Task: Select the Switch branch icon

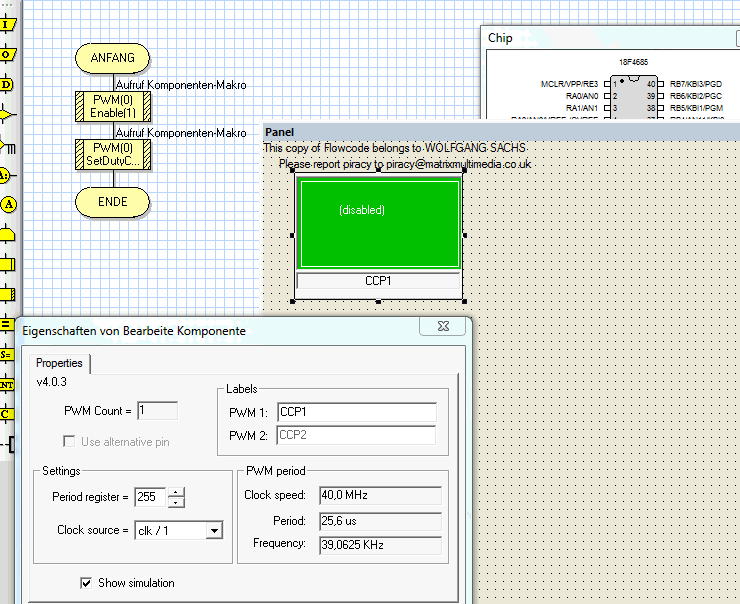Action: pyautogui.click(x=7, y=145)
